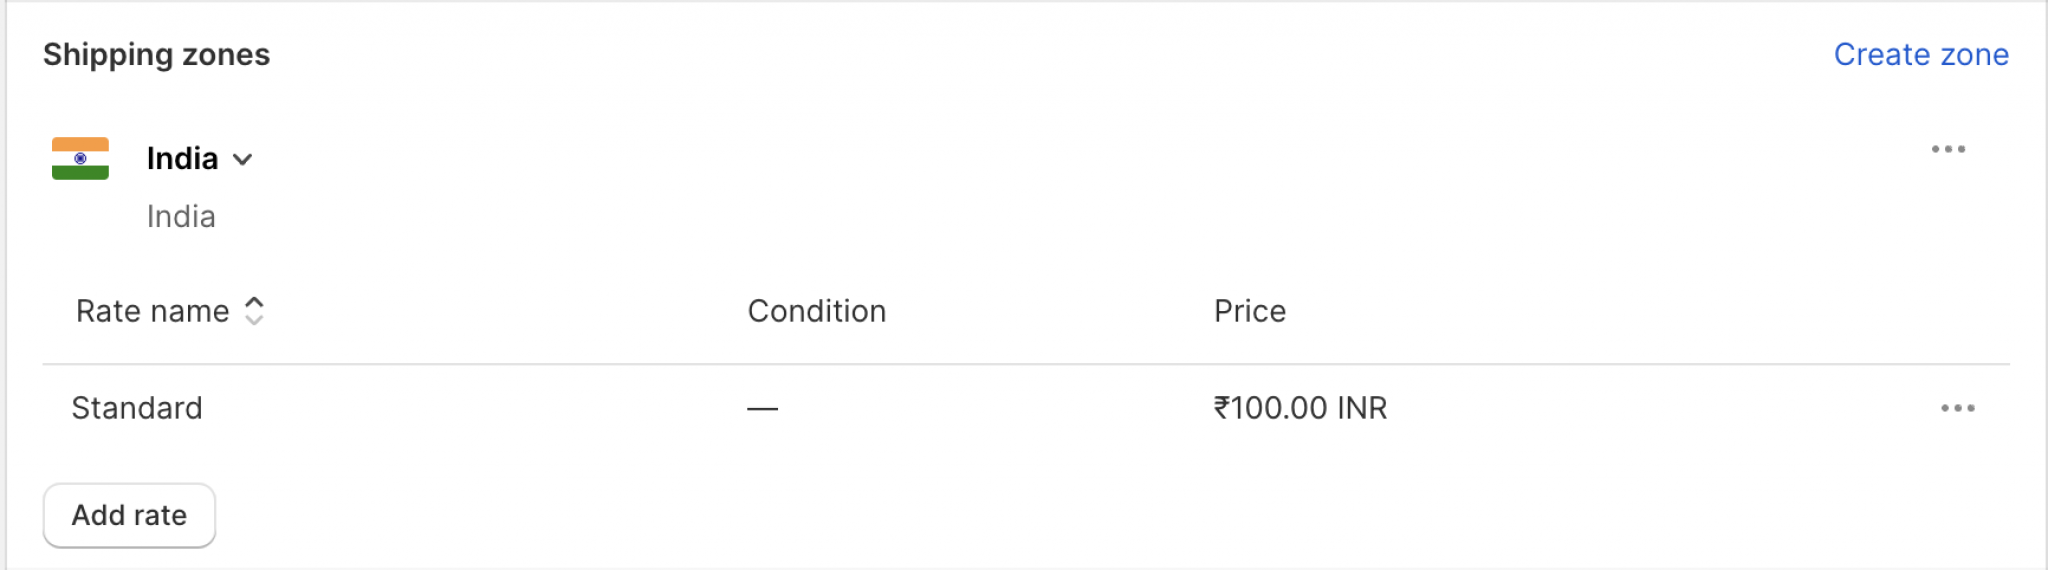The image size is (2048, 570).
Task: Click the Create zone link
Action: (1920, 54)
